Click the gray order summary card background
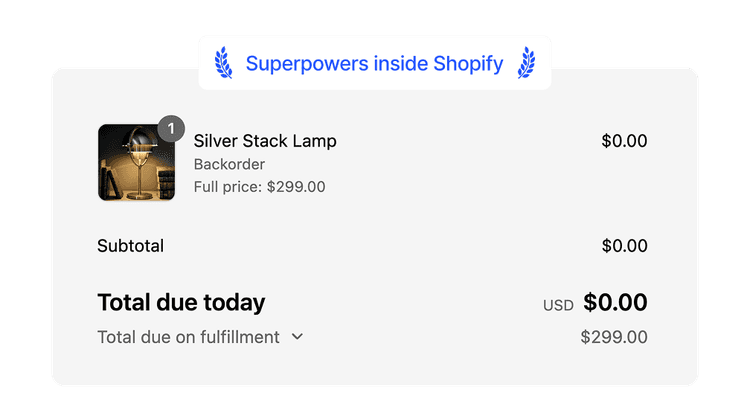Viewport: 750px width, 419px height. 375,227
